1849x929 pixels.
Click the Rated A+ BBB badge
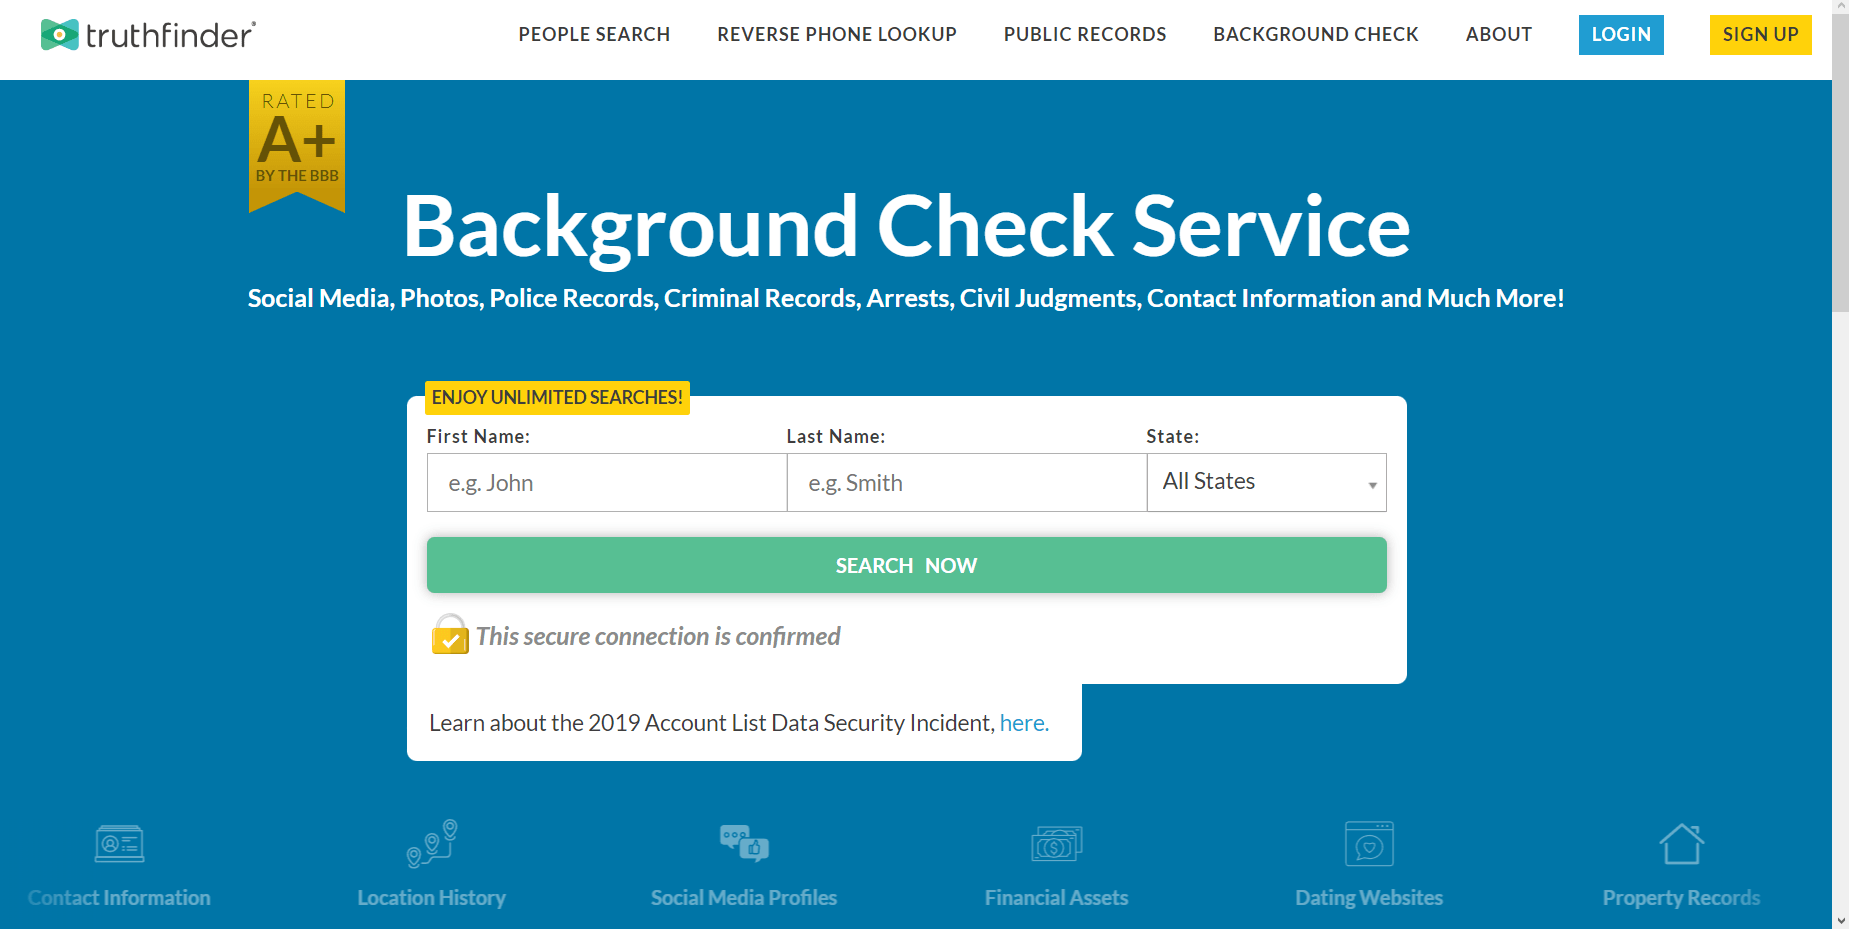pos(297,146)
